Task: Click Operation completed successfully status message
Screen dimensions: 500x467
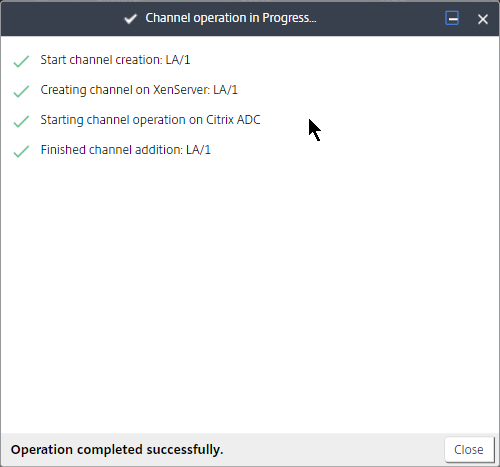Action: point(117,450)
